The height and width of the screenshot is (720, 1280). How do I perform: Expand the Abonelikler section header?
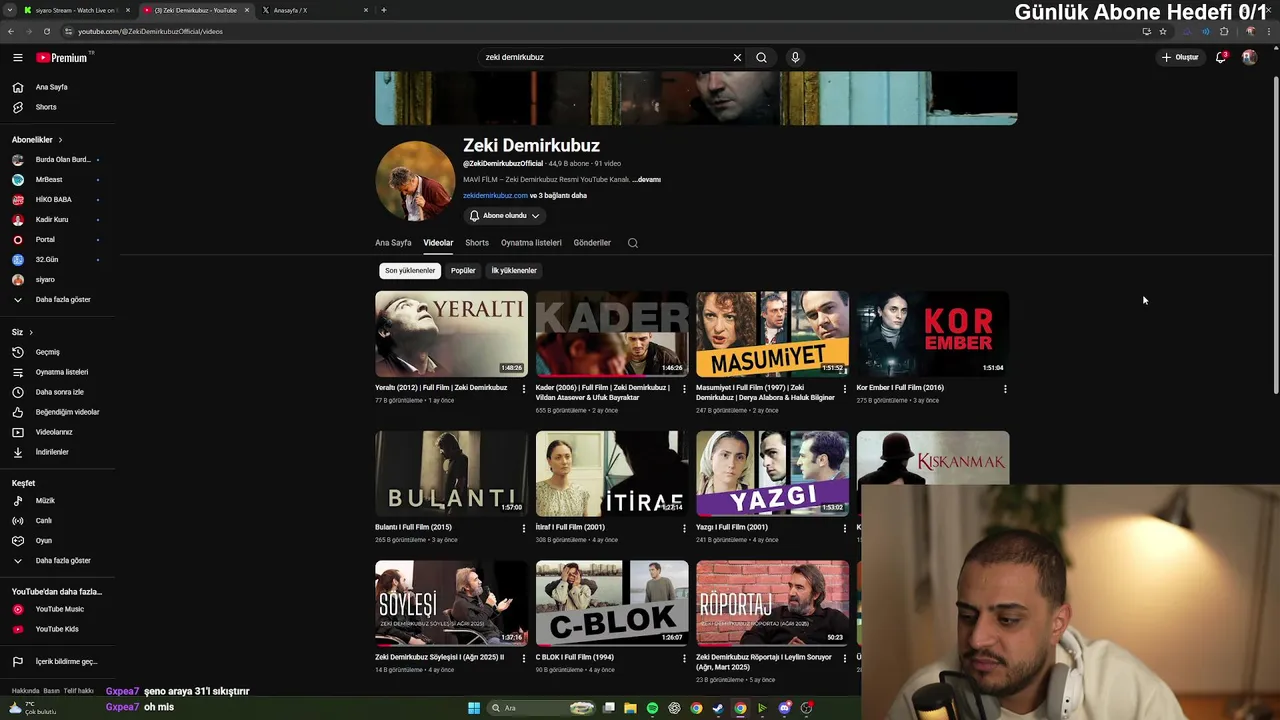coord(37,140)
